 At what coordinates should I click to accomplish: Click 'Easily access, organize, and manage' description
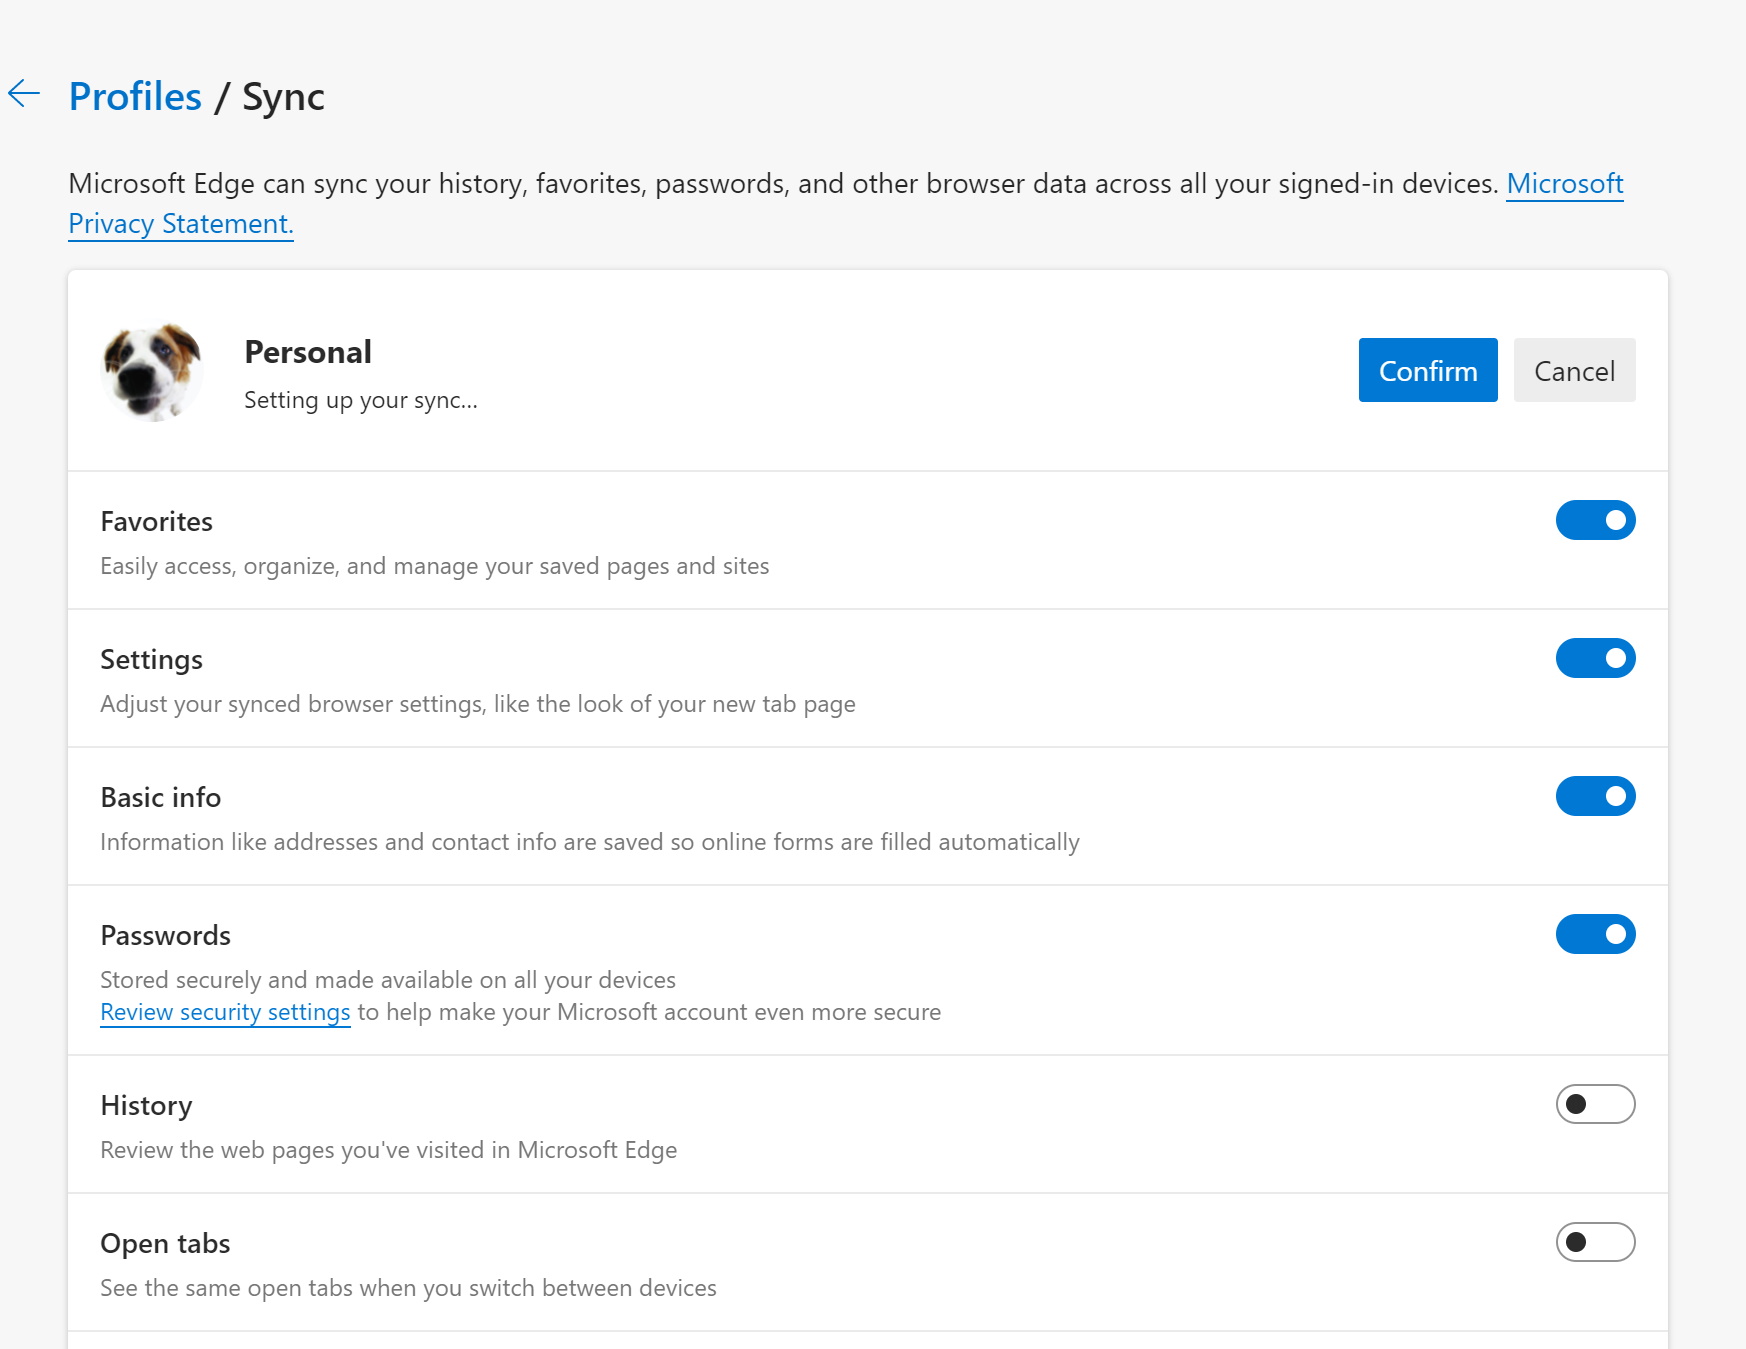pos(434,566)
